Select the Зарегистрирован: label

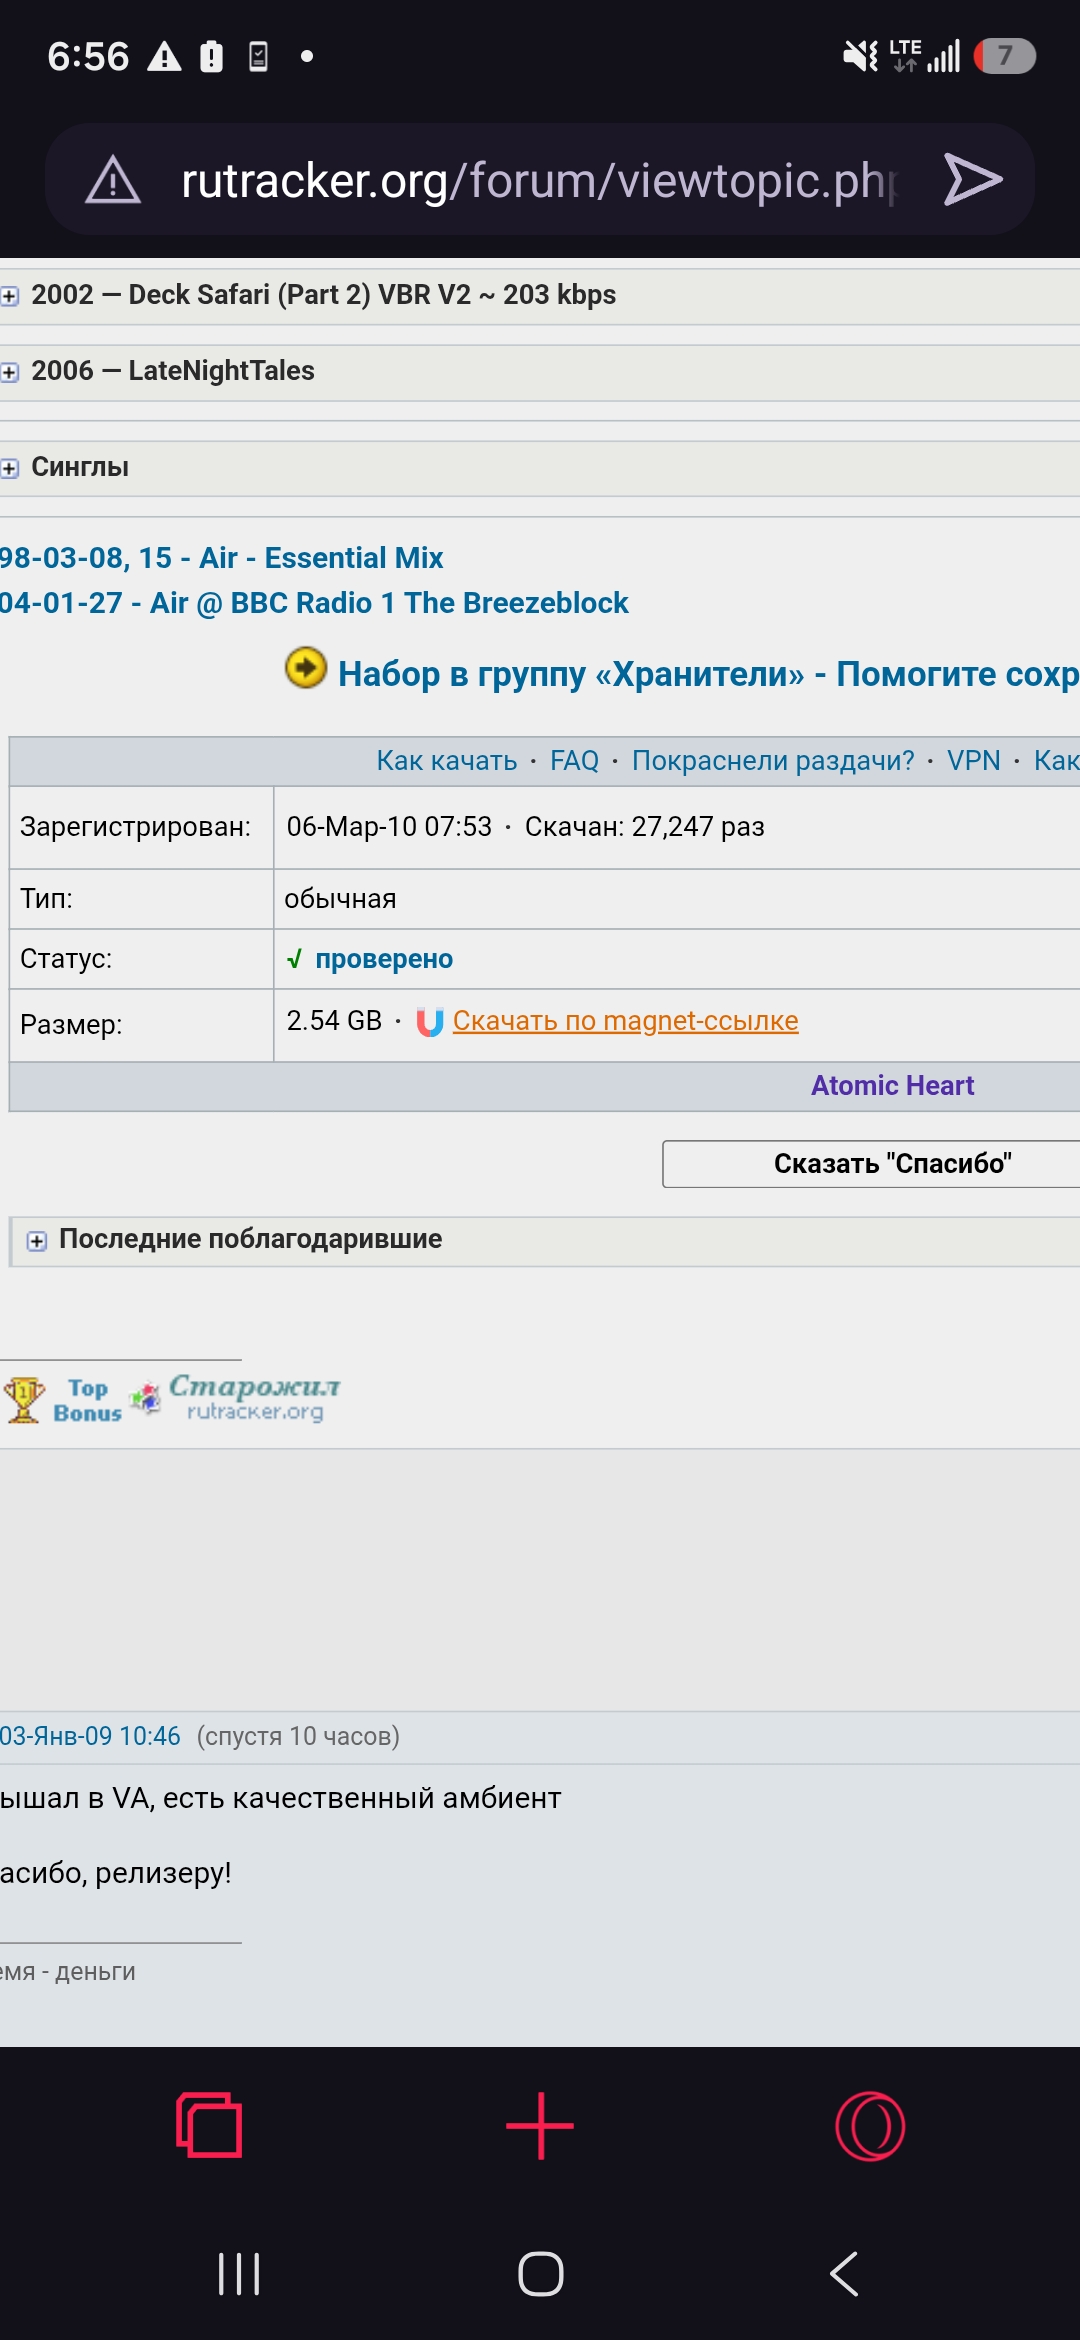(x=135, y=827)
